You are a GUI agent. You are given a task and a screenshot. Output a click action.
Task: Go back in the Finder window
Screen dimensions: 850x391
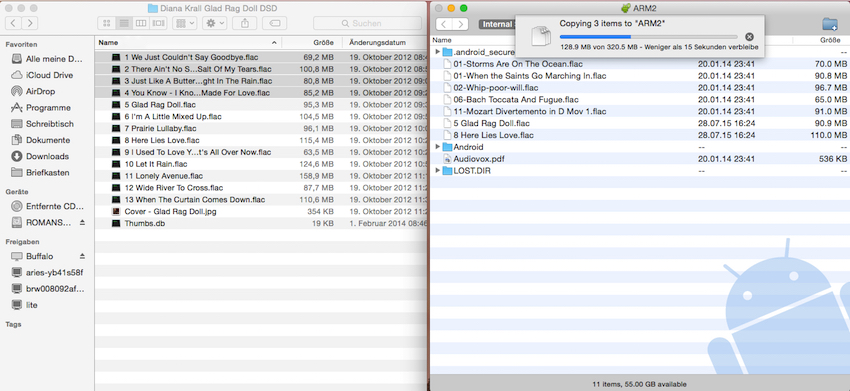(14, 23)
